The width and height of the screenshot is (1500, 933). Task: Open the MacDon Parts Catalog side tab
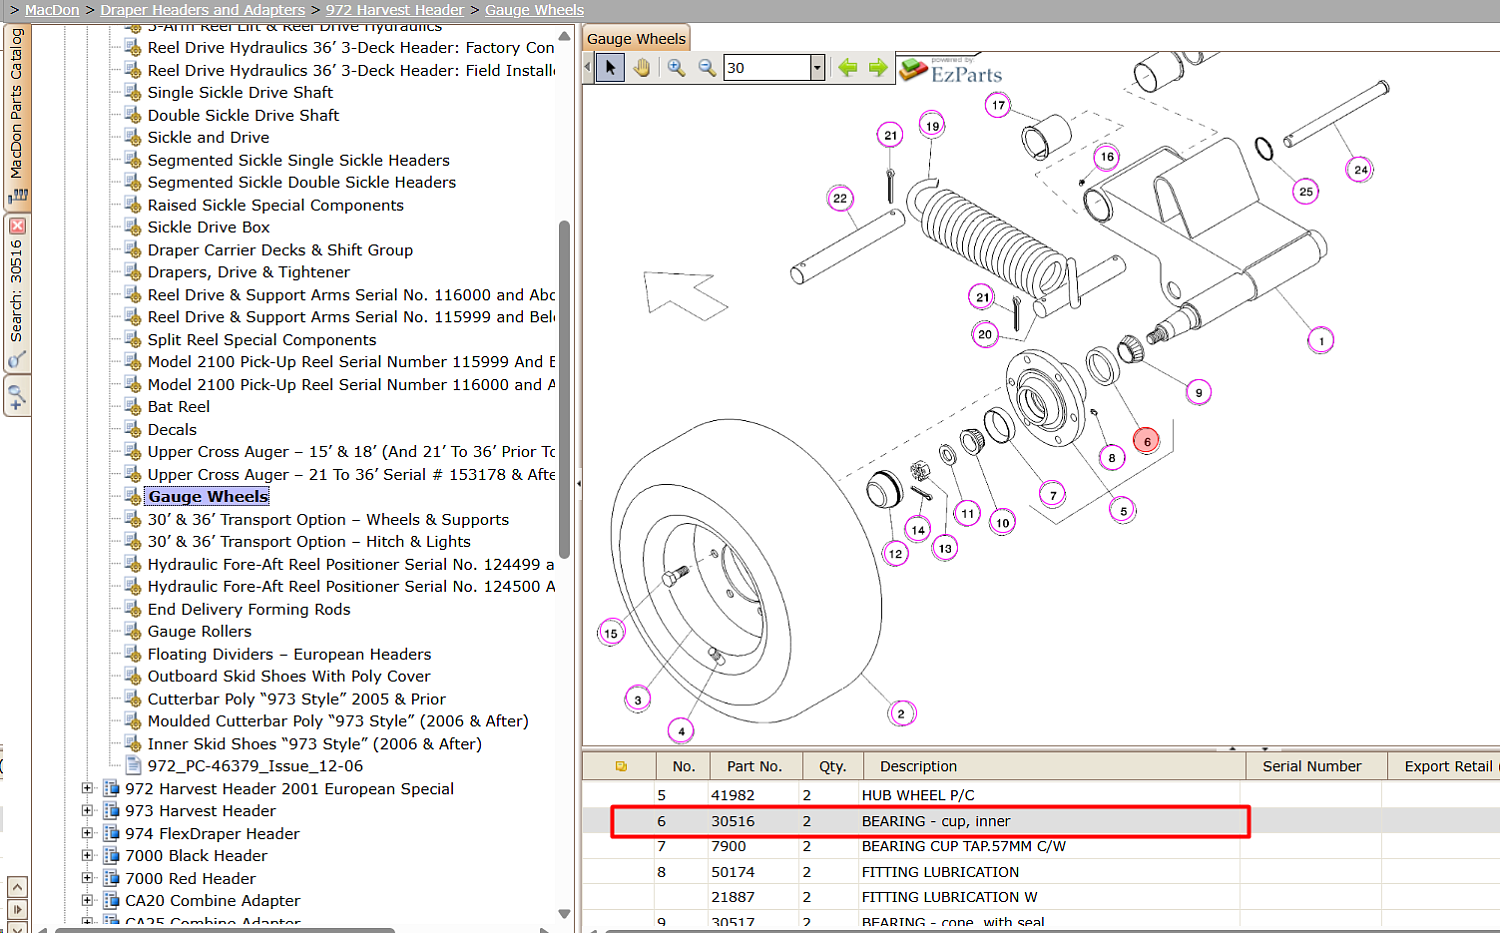point(17,118)
